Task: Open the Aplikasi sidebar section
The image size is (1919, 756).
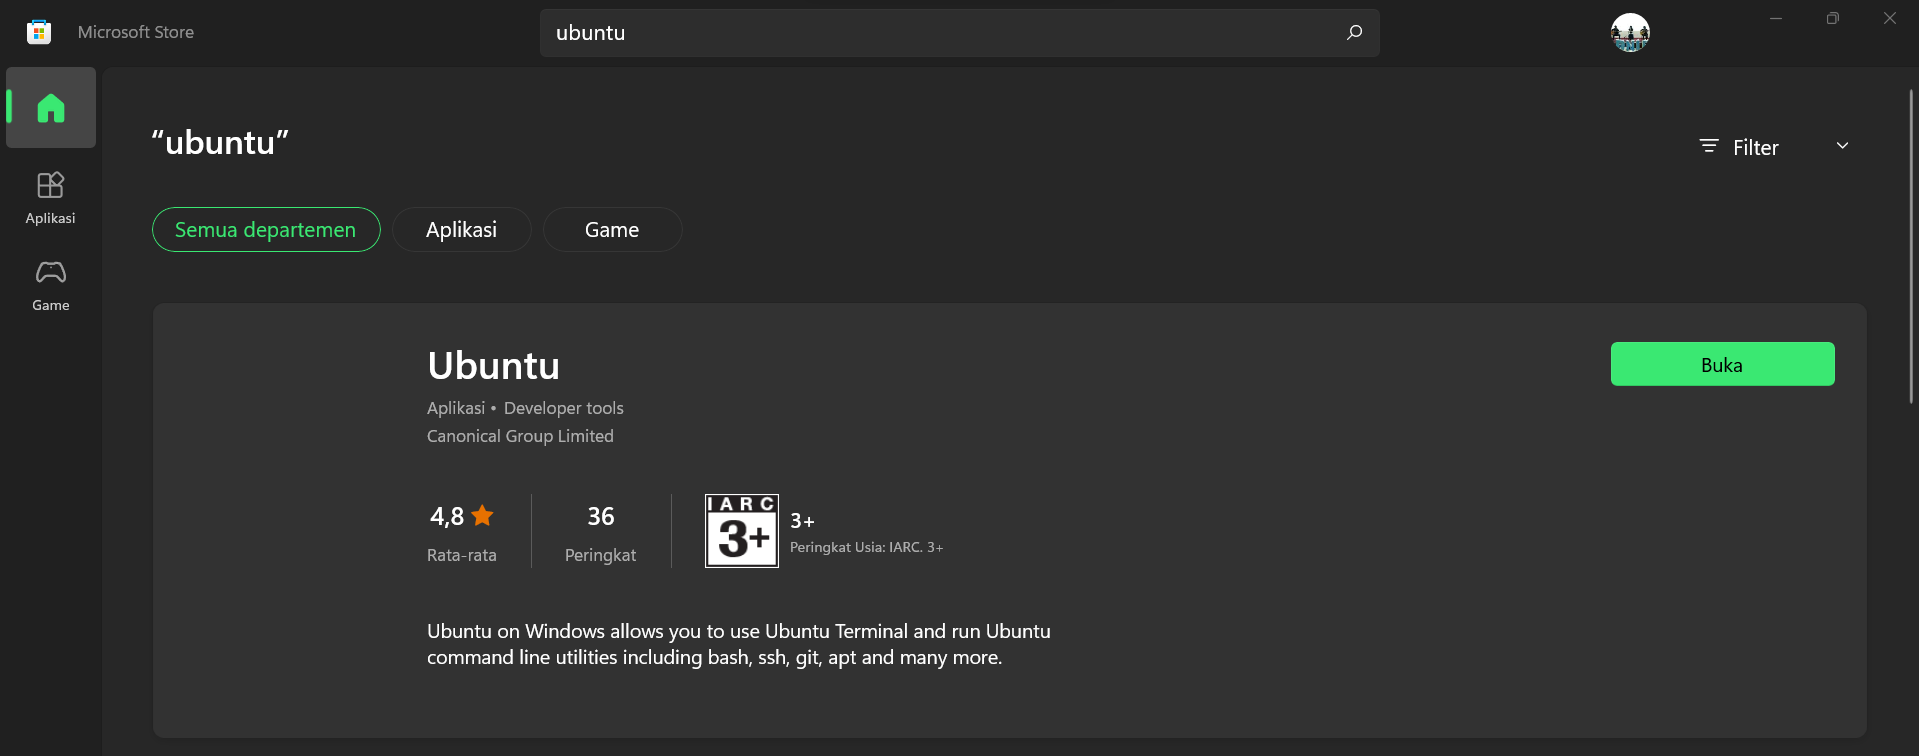Action: pyautogui.click(x=51, y=198)
